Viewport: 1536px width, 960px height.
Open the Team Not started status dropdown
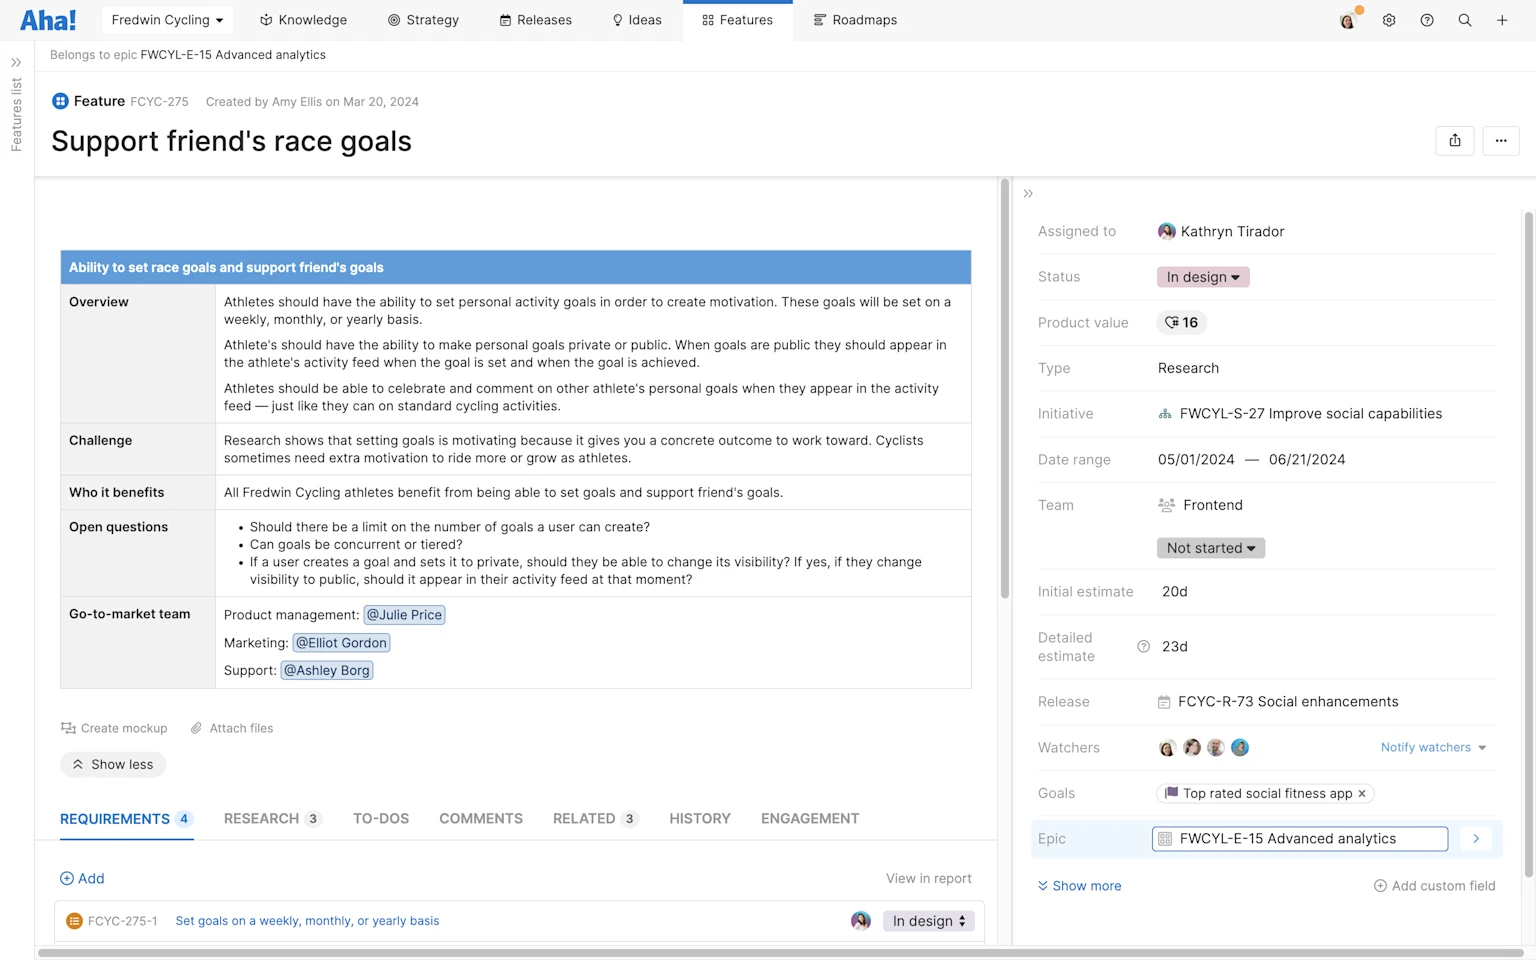[1210, 548]
